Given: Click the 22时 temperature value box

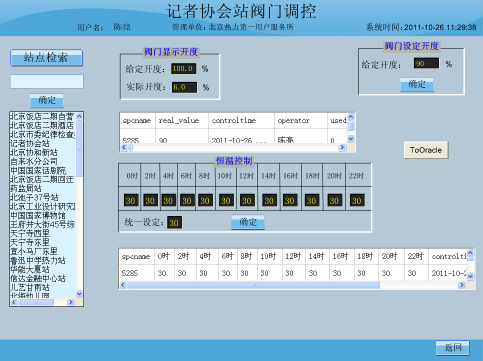Looking at the screenshot, I should click(357, 200).
